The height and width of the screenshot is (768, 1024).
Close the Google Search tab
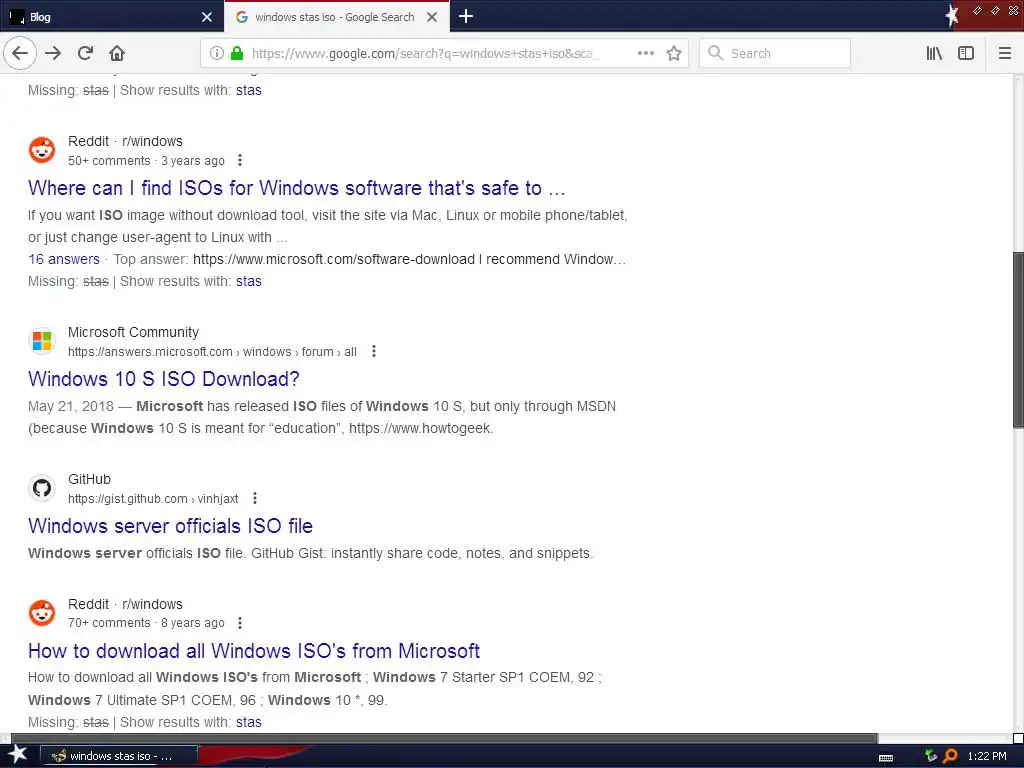click(432, 17)
